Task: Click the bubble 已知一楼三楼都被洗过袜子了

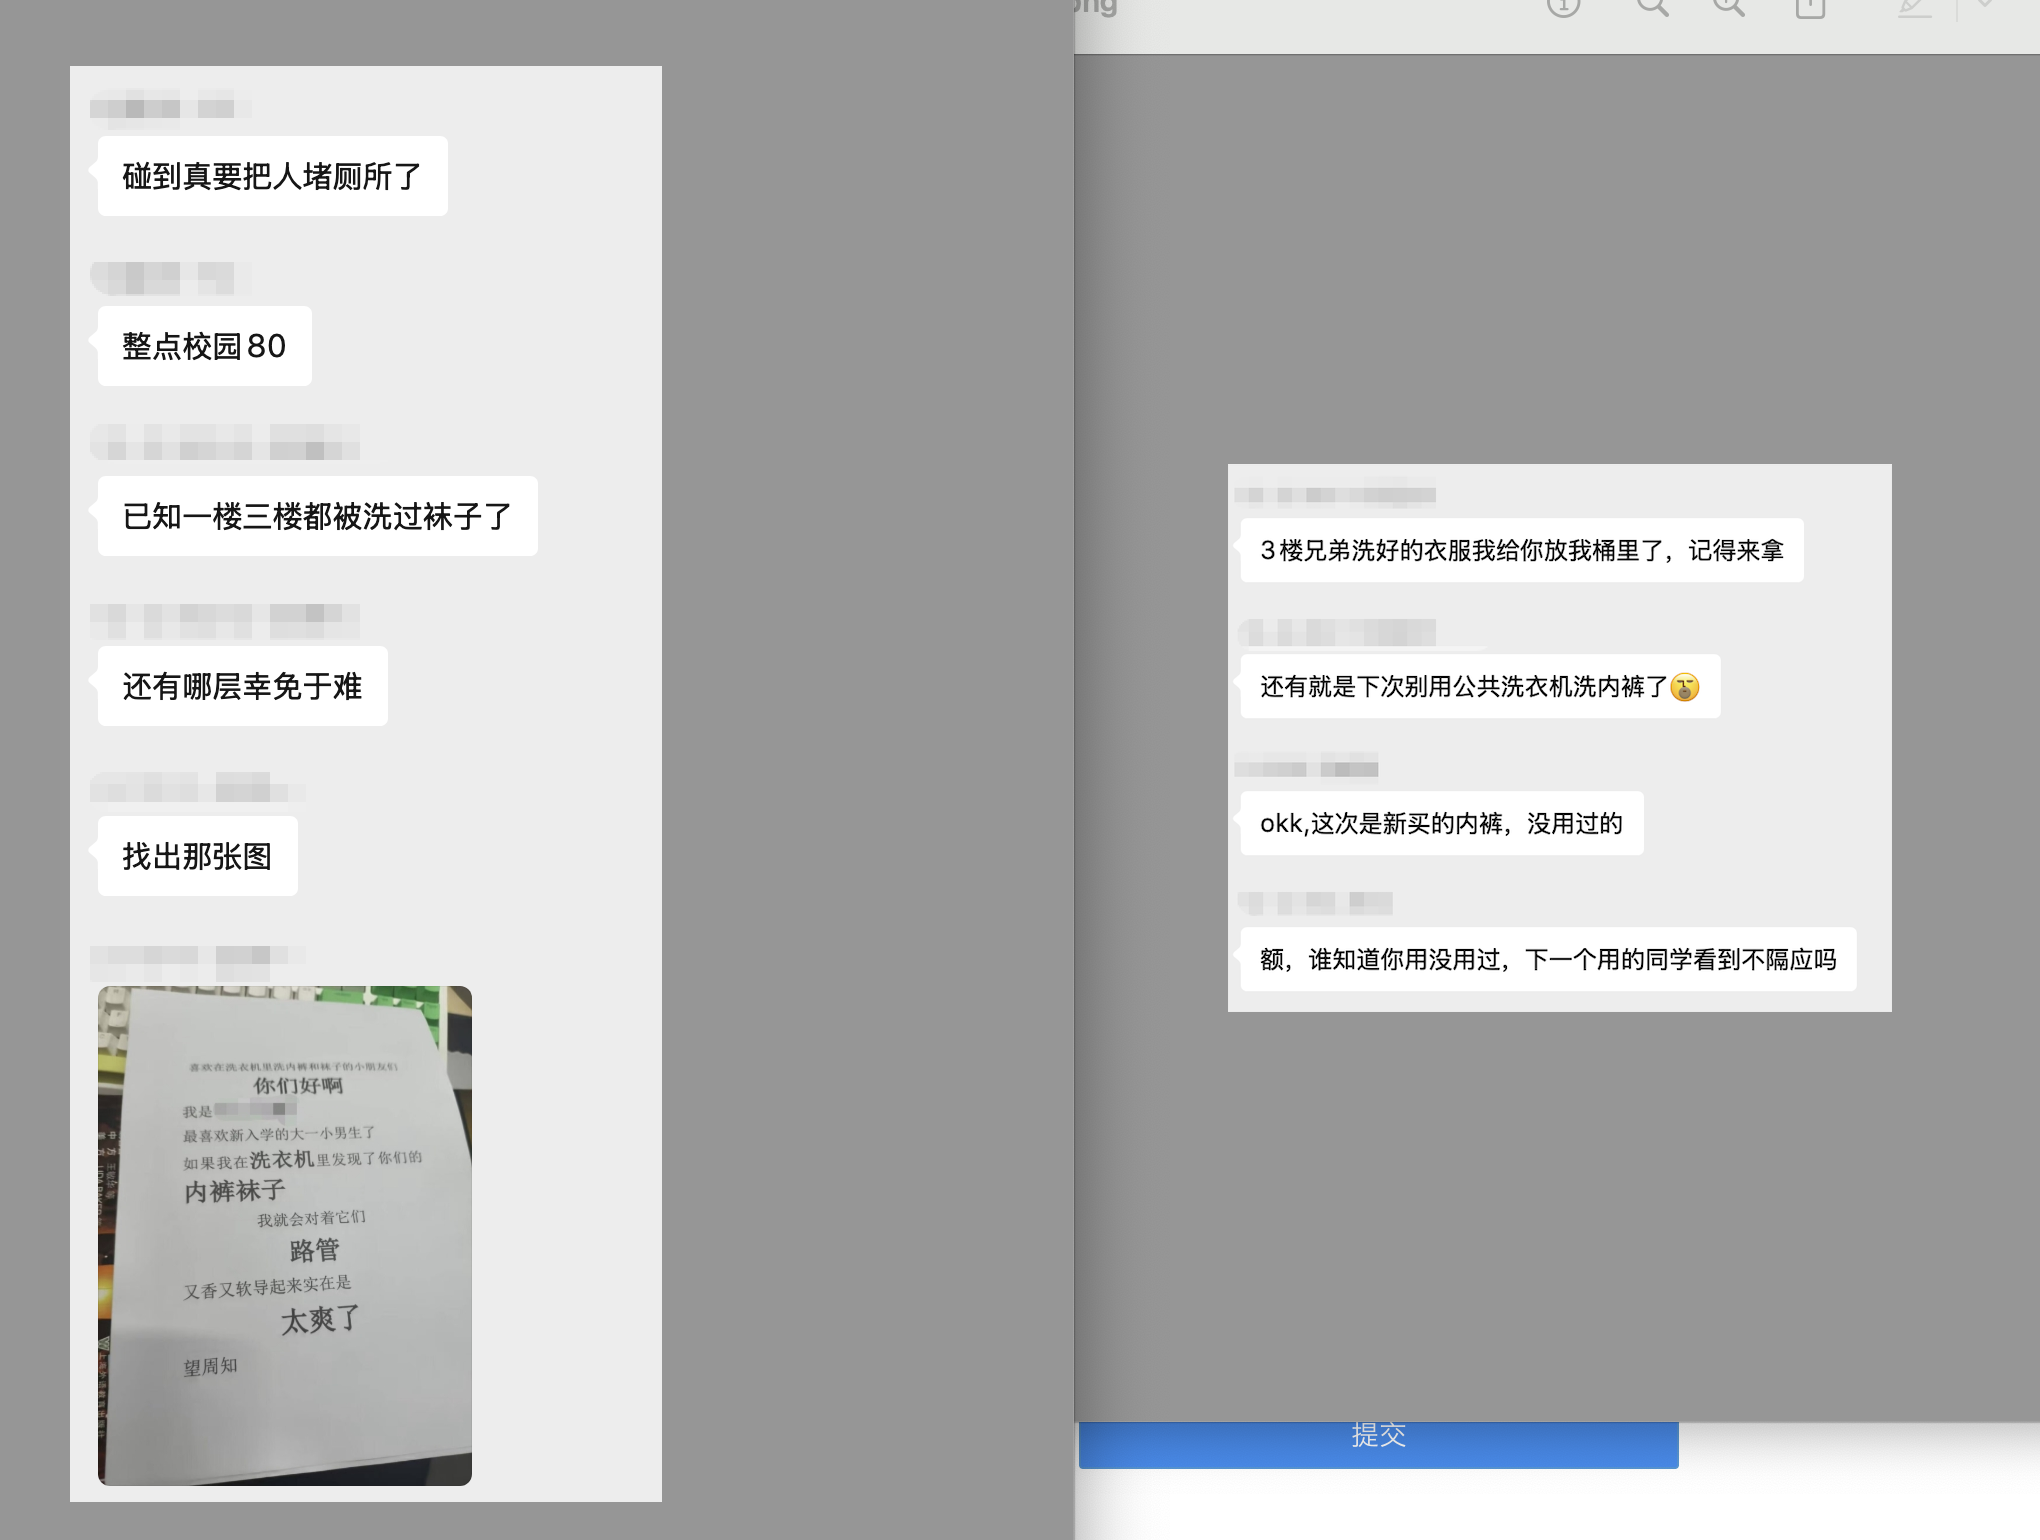Action: pos(317,516)
